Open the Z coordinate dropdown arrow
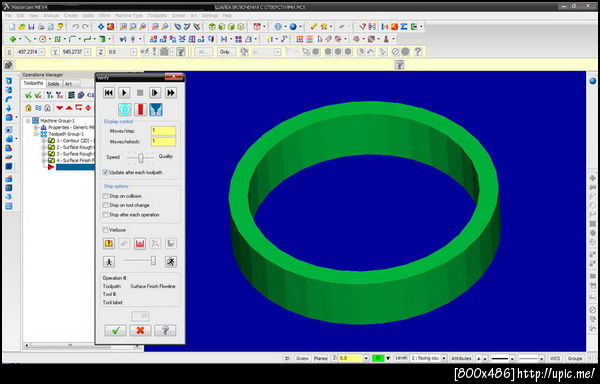 click(133, 52)
